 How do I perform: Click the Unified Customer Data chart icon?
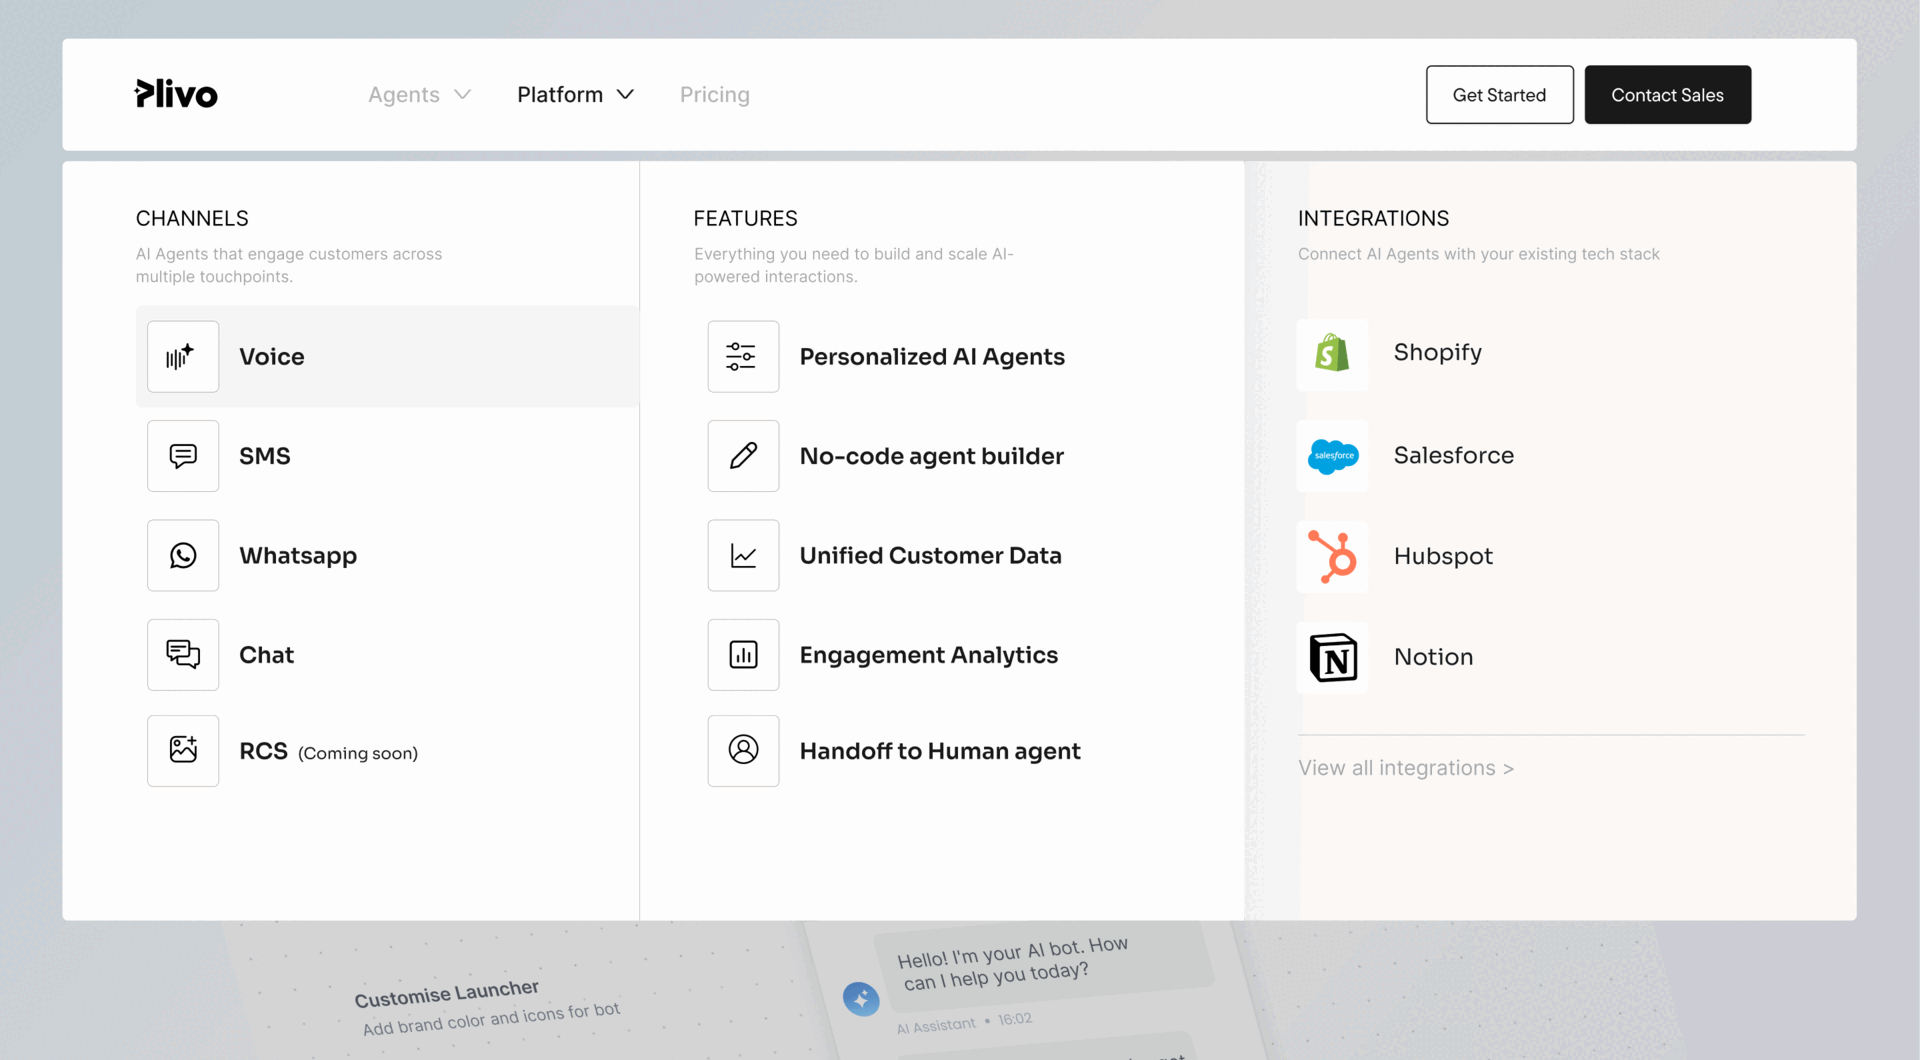pos(742,555)
